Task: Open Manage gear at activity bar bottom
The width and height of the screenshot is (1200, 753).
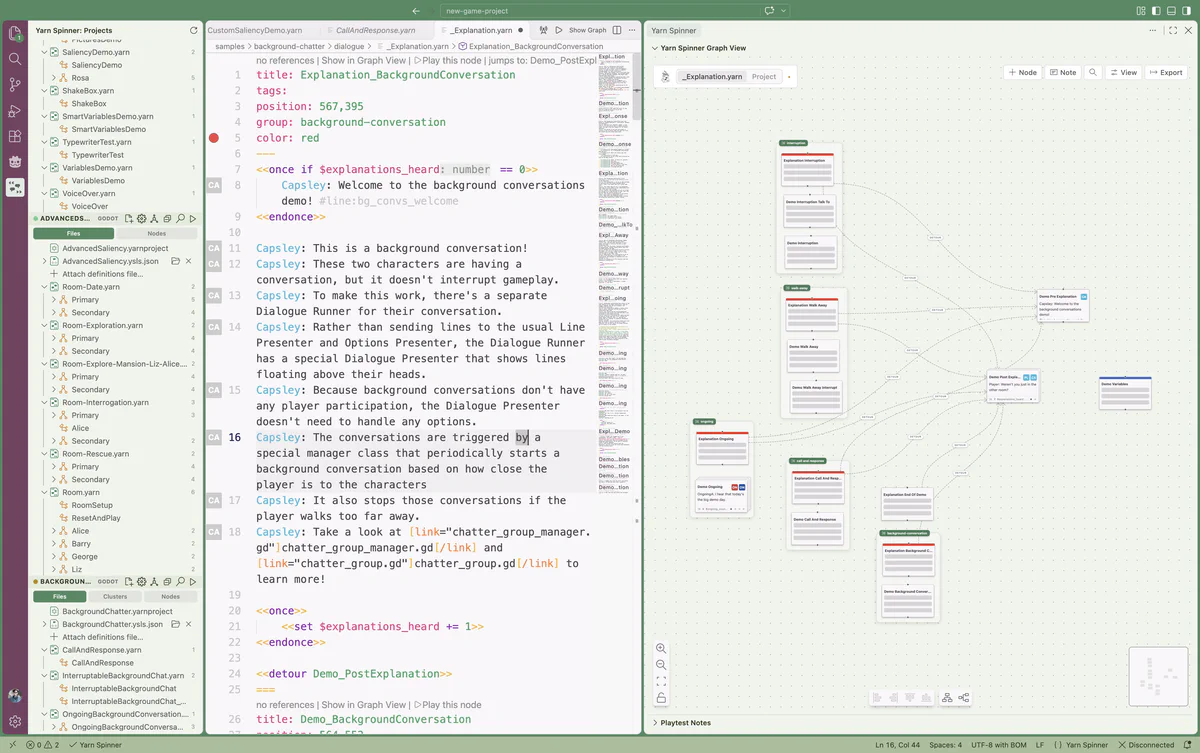Action: [15, 721]
